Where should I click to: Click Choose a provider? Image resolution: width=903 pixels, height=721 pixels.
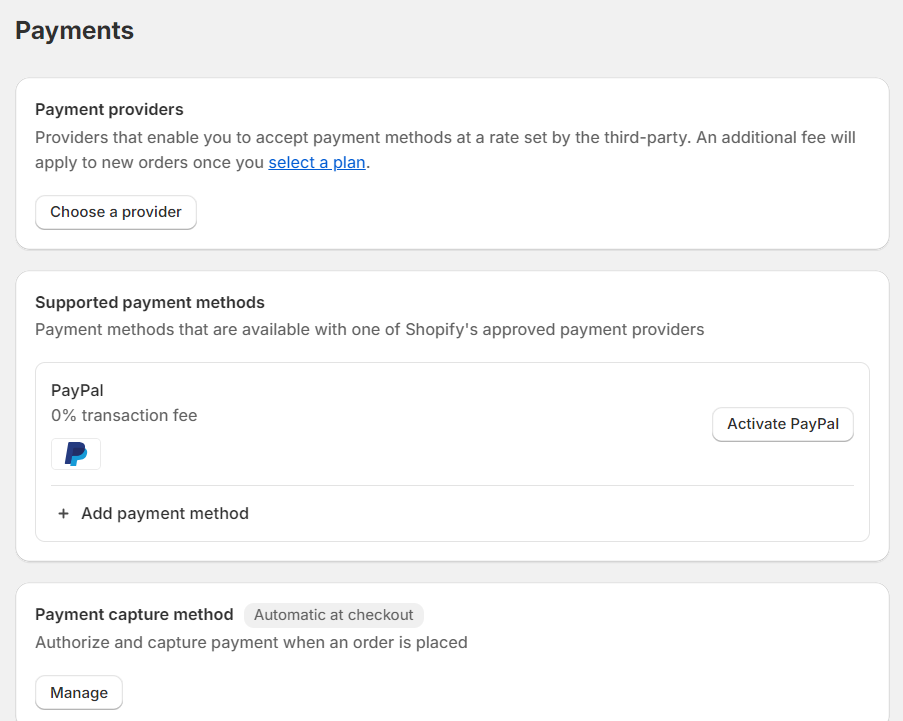point(115,212)
